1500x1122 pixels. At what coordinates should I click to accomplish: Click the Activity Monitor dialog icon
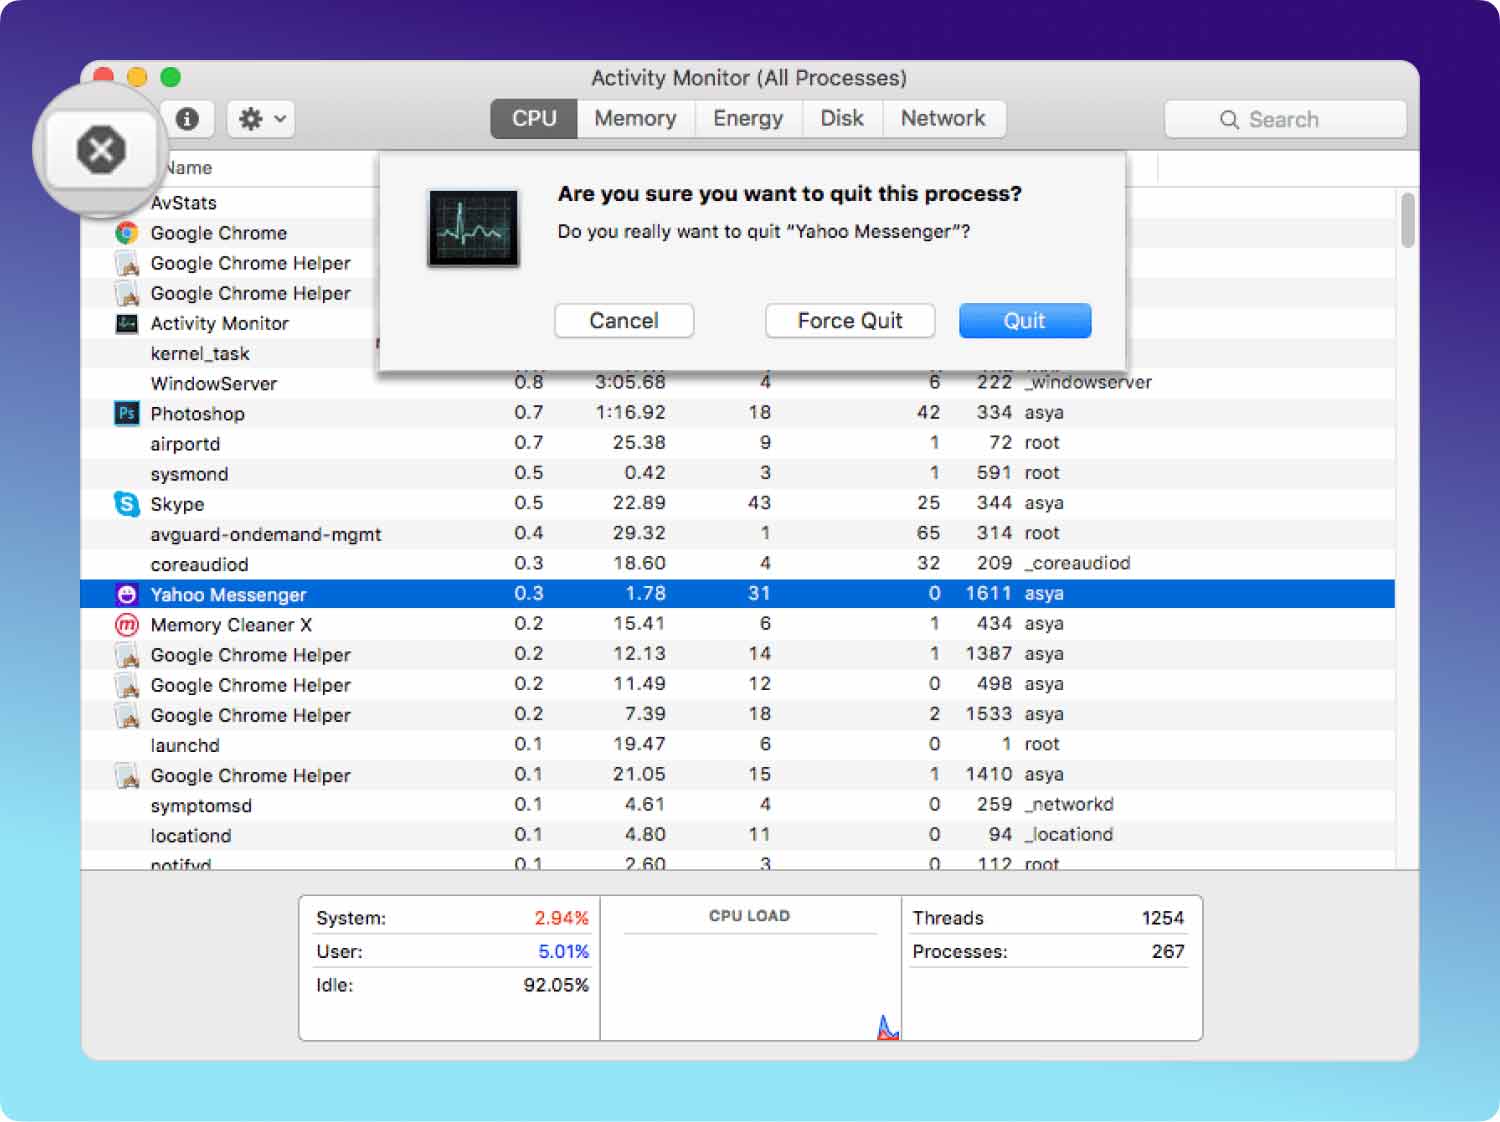[473, 228]
